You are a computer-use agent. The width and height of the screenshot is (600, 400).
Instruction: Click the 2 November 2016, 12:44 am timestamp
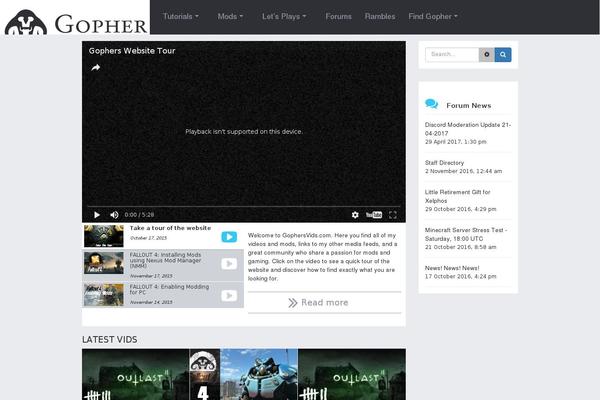463,171
